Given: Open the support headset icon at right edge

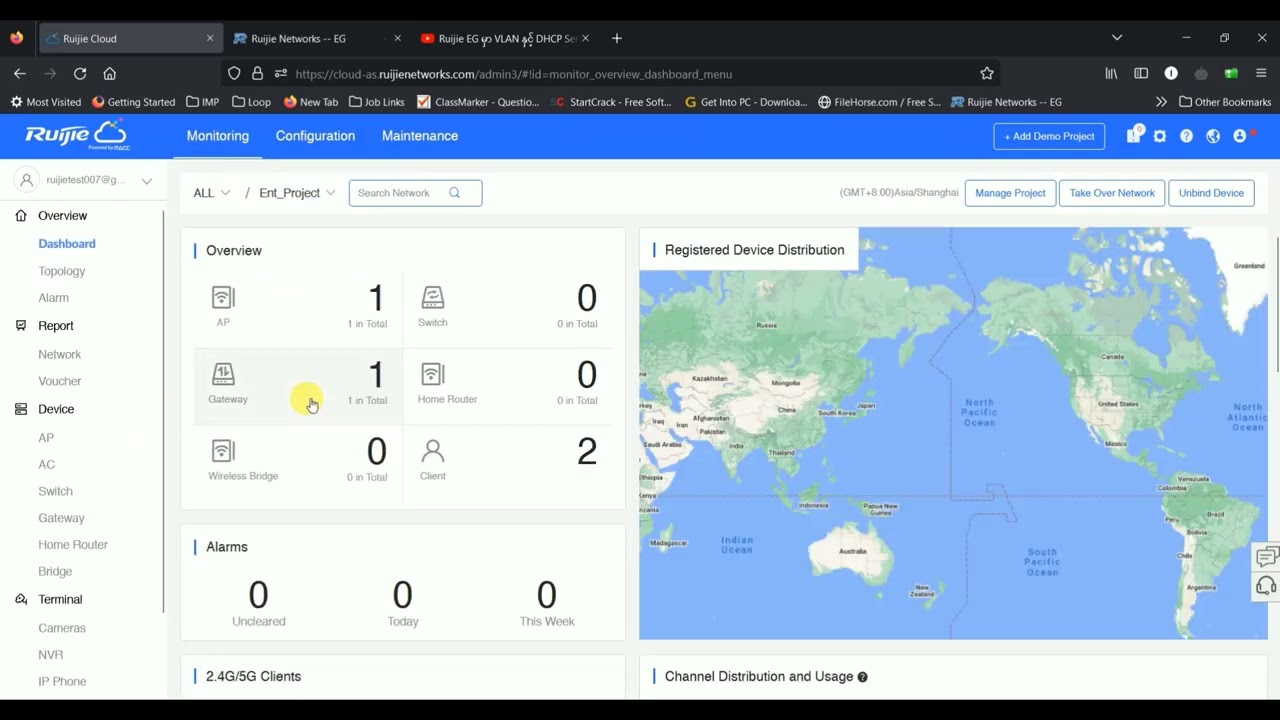Looking at the screenshot, I should click(1267, 586).
